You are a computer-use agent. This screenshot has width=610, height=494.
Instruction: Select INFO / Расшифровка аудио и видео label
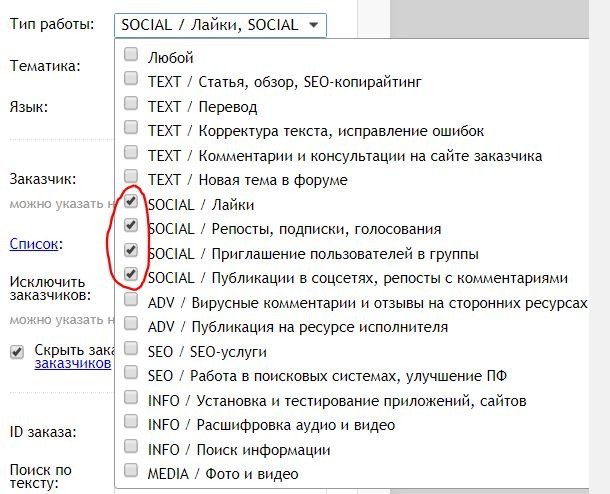coord(271,425)
